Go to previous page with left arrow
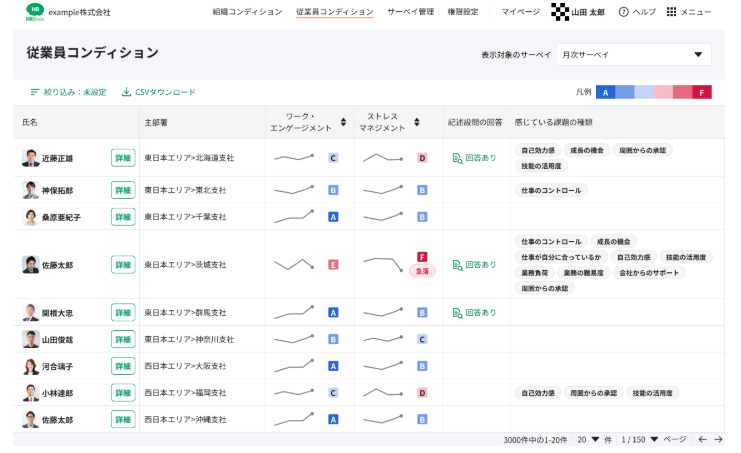Viewport: 741px width, 453px height. point(703,440)
